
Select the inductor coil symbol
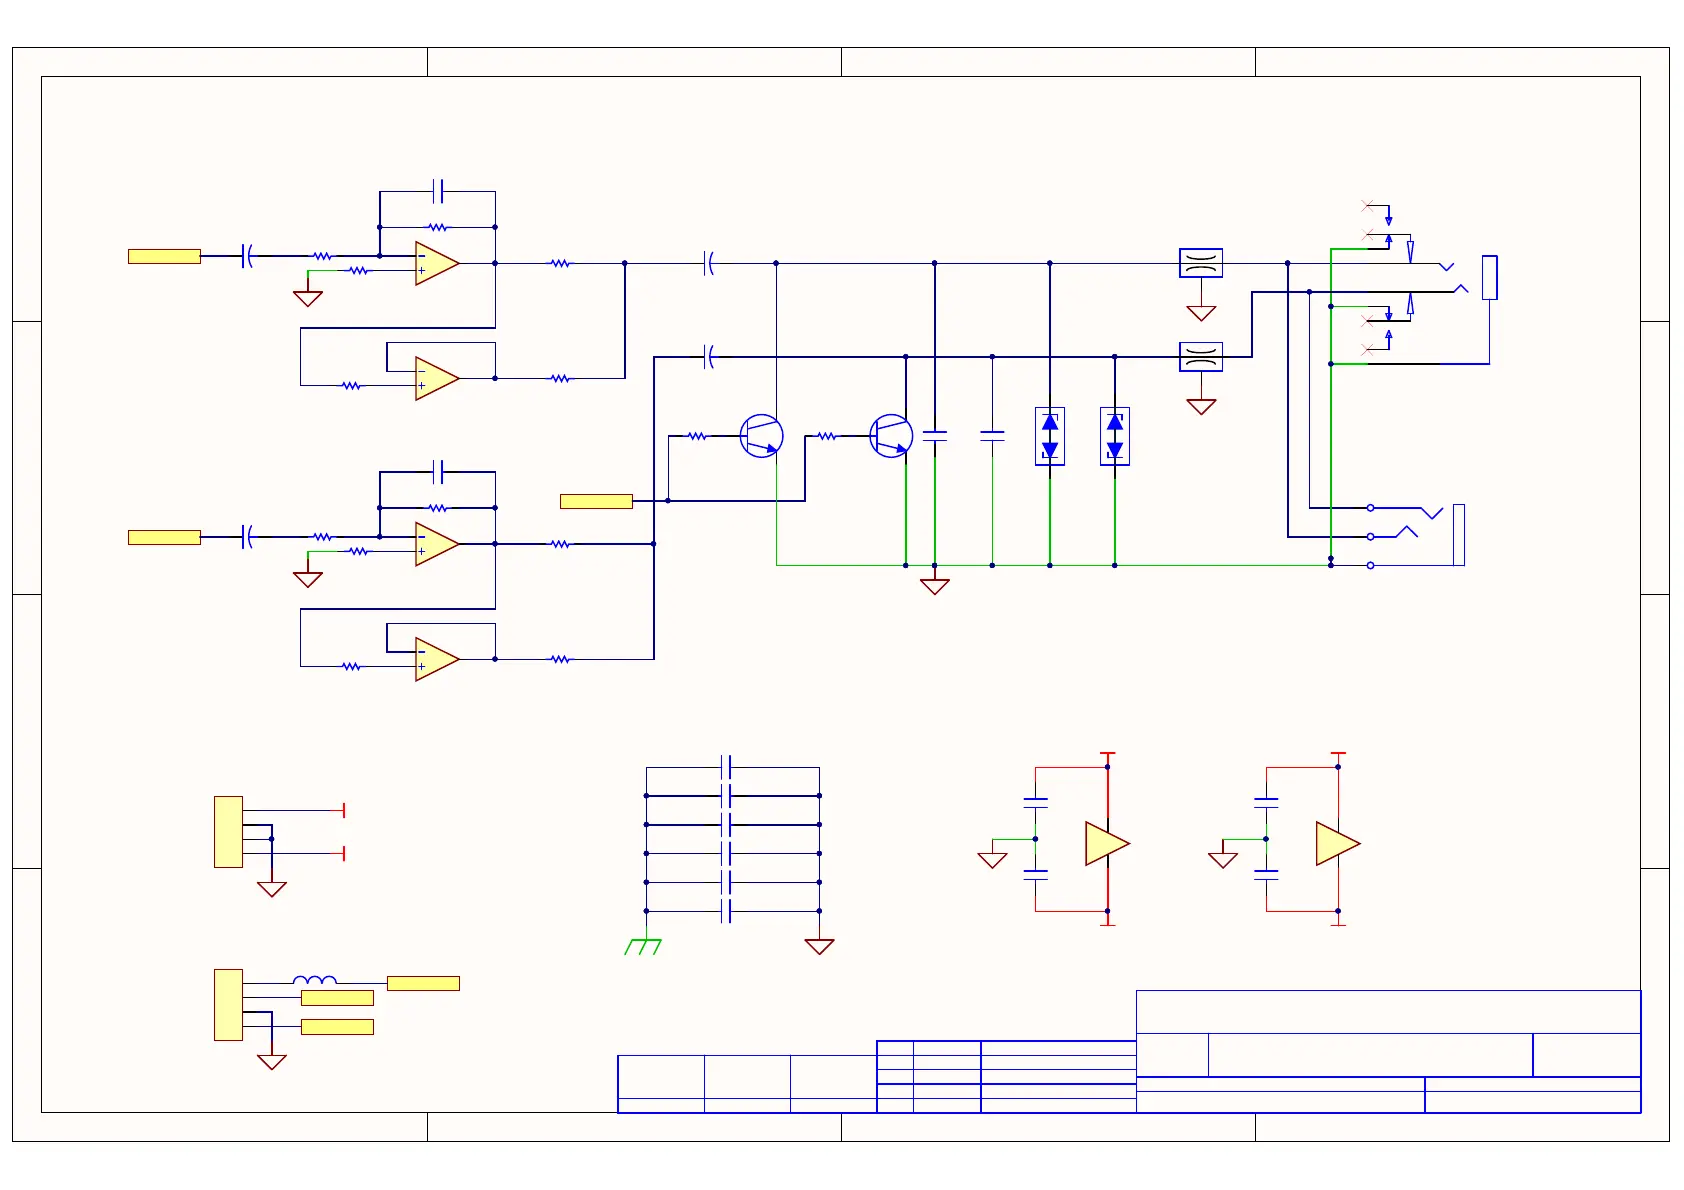(x=315, y=980)
